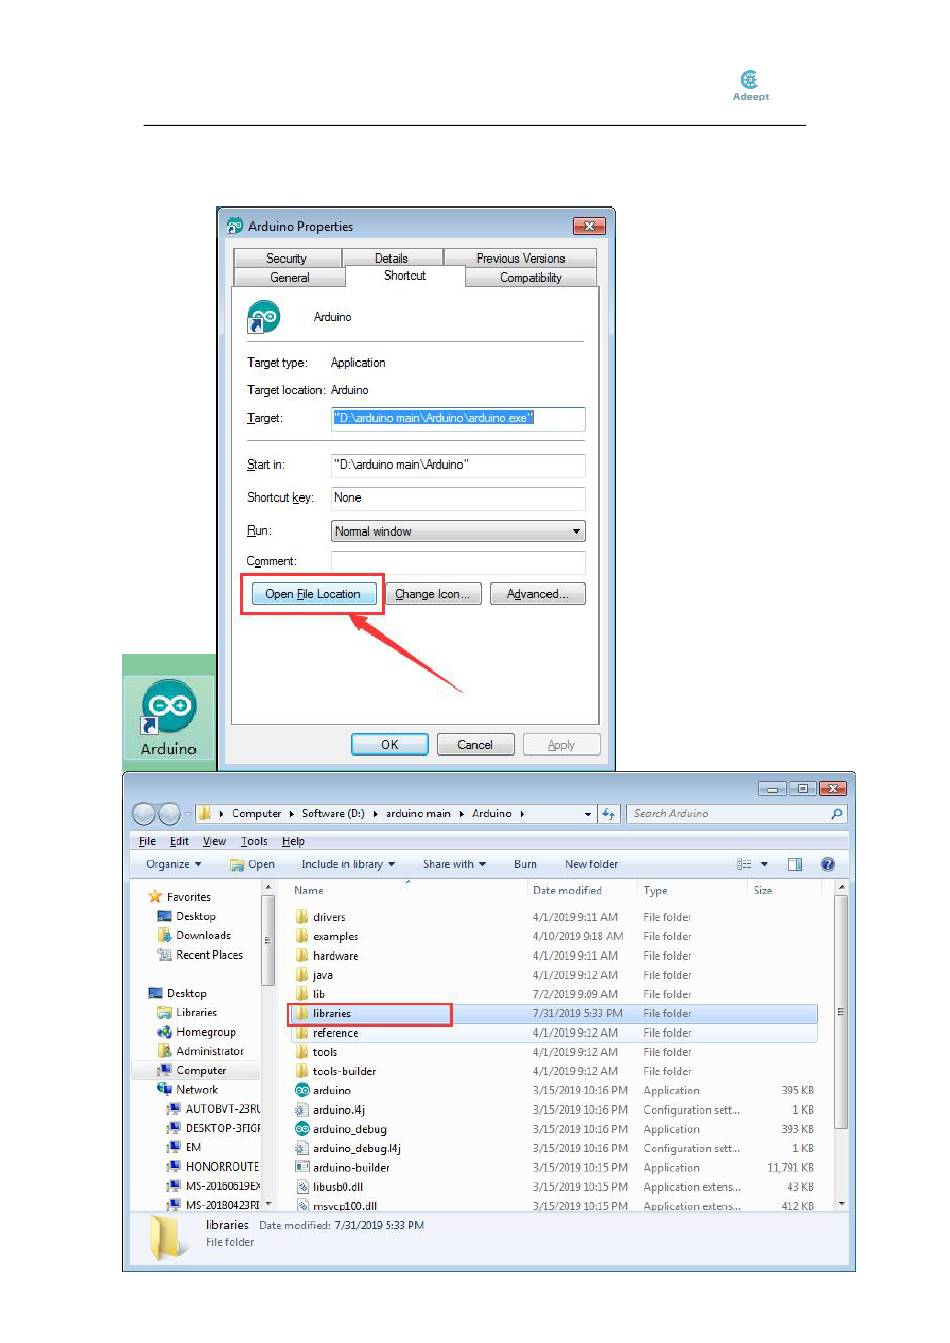Switch to the Compatibility tab
The height and width of the screenshot is (1343, 950).
[530, 278]
